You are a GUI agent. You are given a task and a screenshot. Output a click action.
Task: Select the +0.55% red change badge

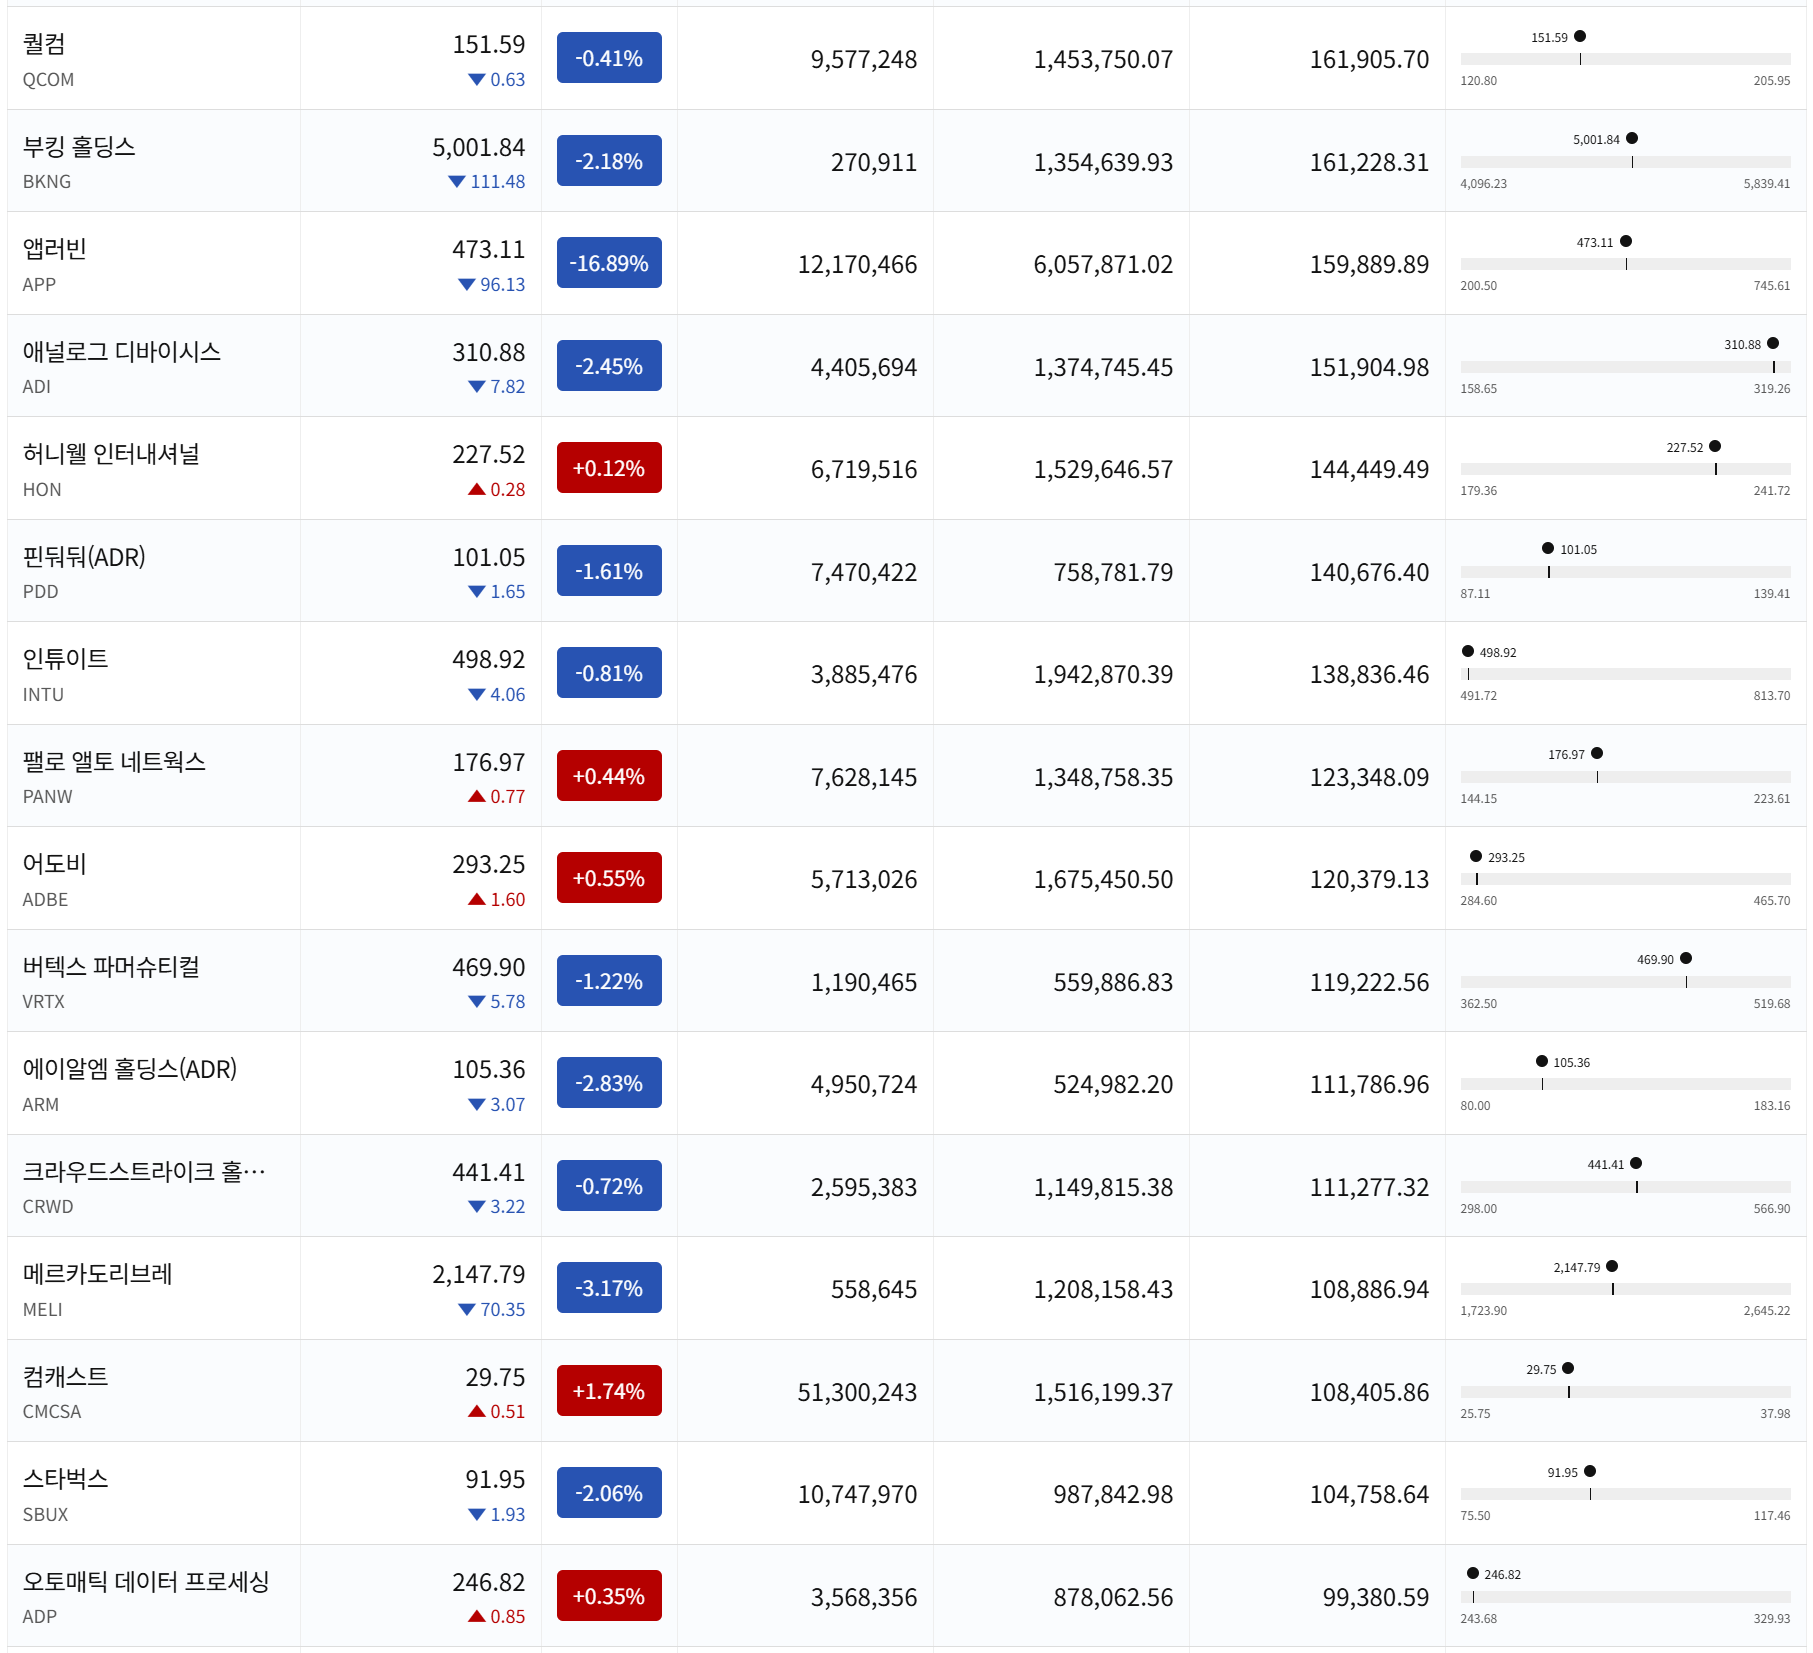(x=609, y=878)
